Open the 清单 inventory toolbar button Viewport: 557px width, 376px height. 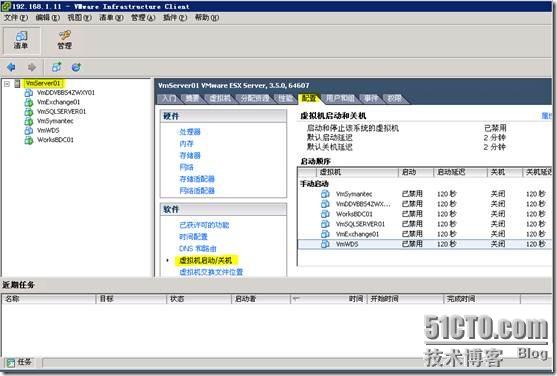(21, 40)
